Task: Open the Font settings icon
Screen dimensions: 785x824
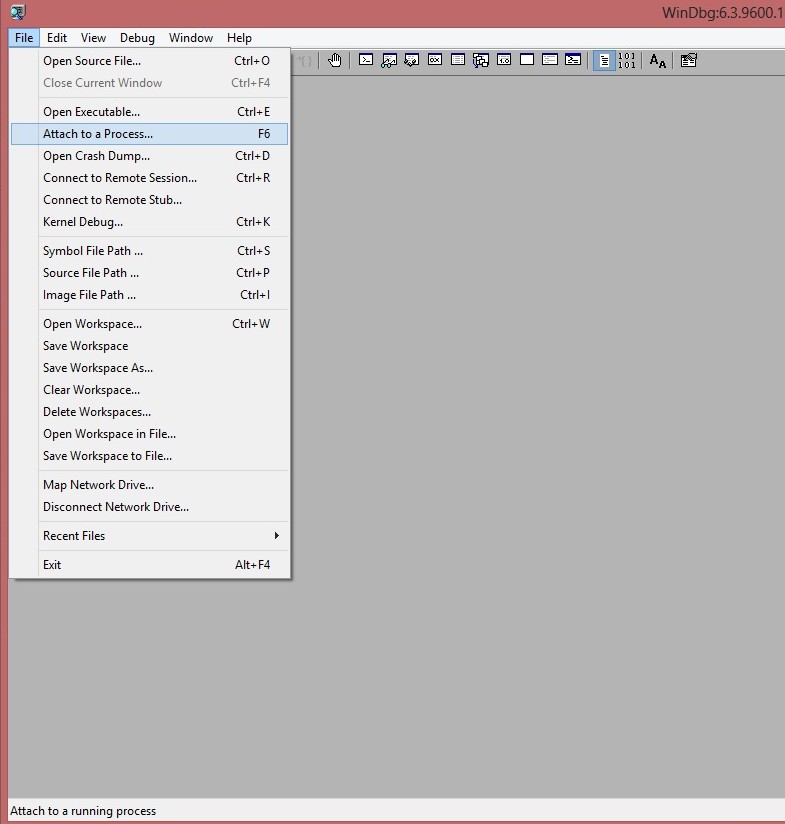Action: pyautogui.click(x=657, y=60)
